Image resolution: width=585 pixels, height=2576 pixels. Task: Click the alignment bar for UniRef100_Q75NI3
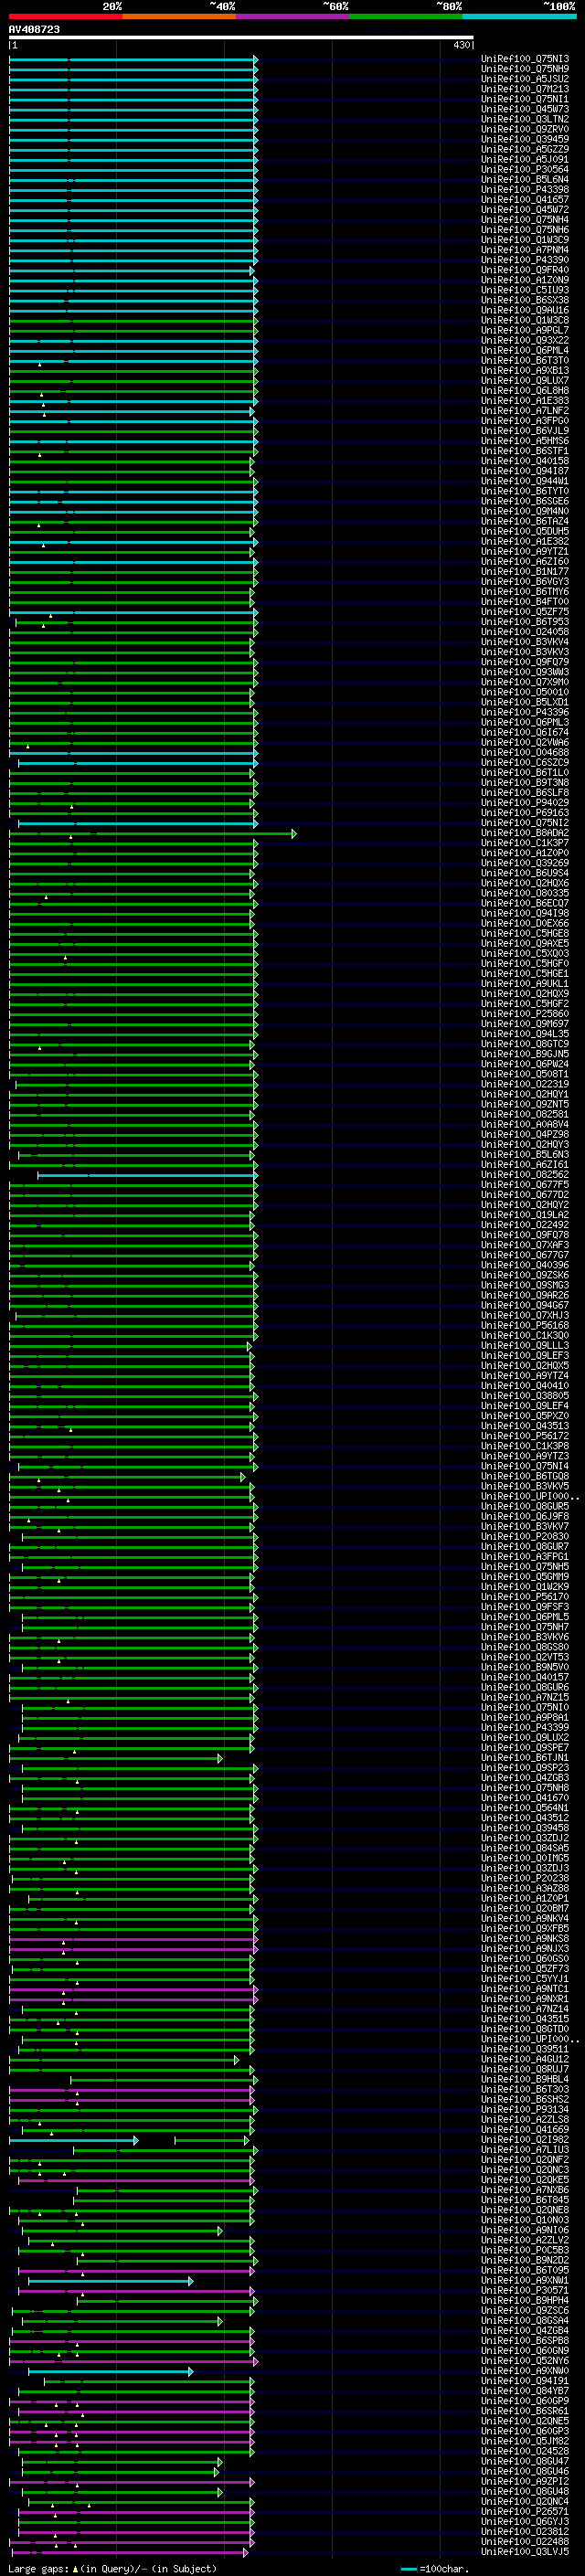pyautogui.click(x=133, y=59)
